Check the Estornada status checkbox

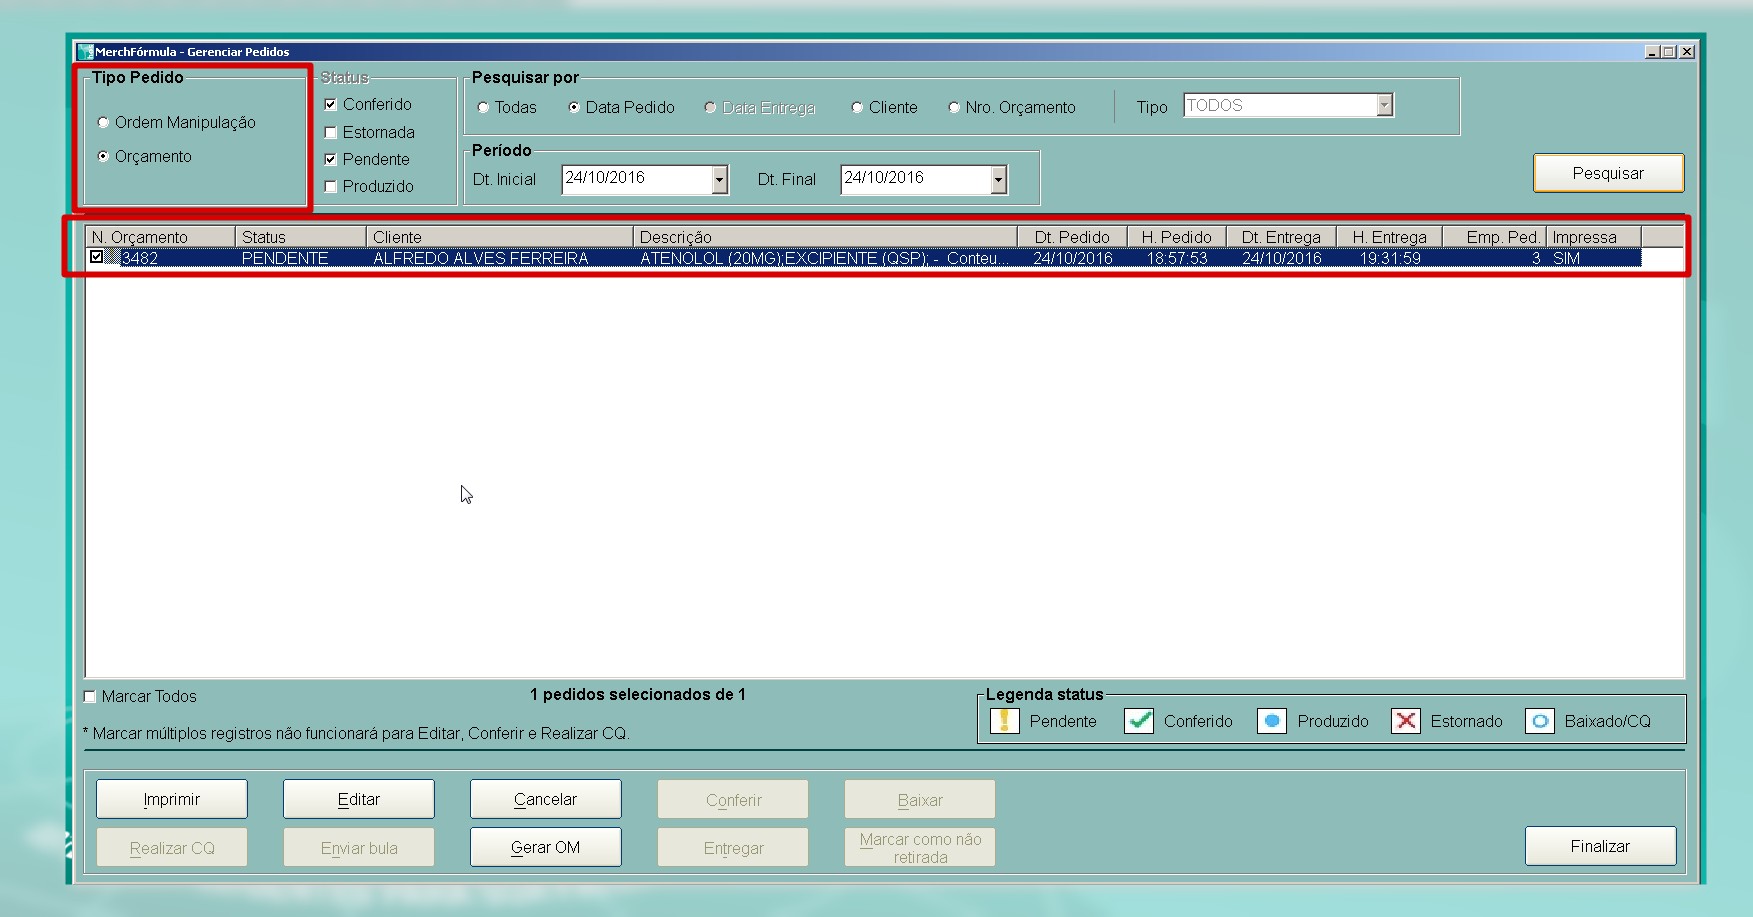(x=331, y=132)
